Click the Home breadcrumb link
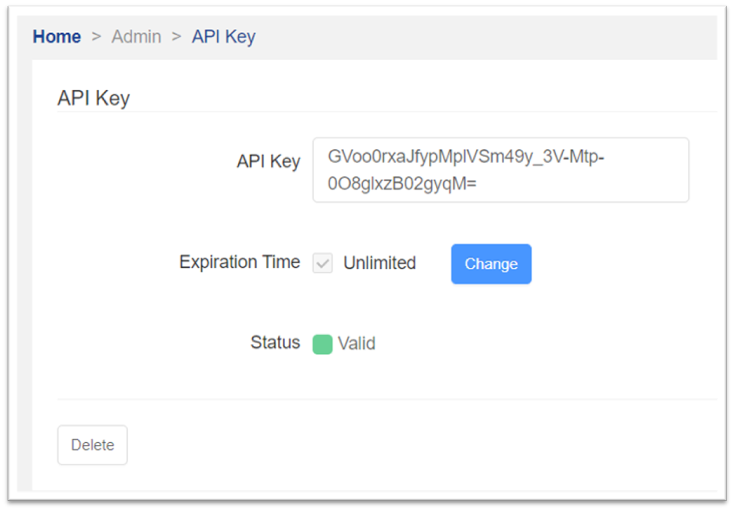The width and height of the screenshot is (734, 511). point(57,37)
